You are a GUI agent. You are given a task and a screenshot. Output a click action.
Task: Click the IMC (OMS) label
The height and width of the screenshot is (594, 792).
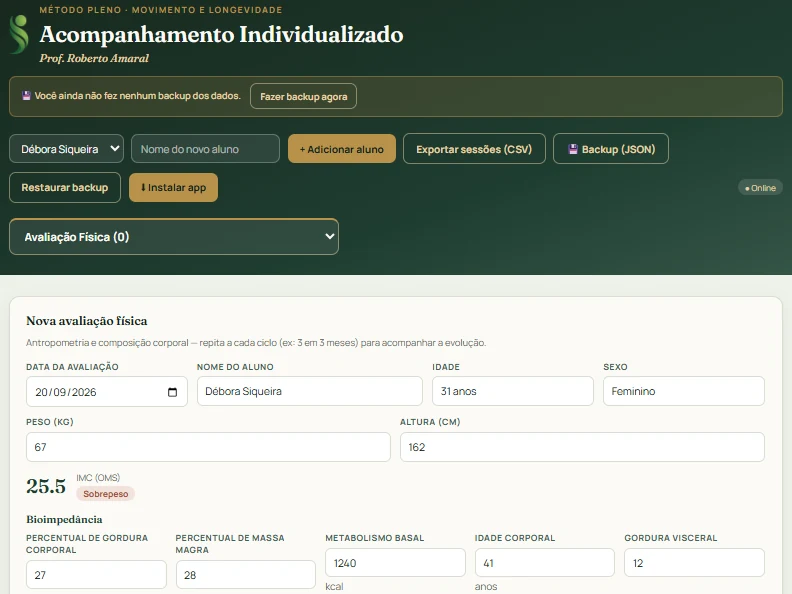98,477
